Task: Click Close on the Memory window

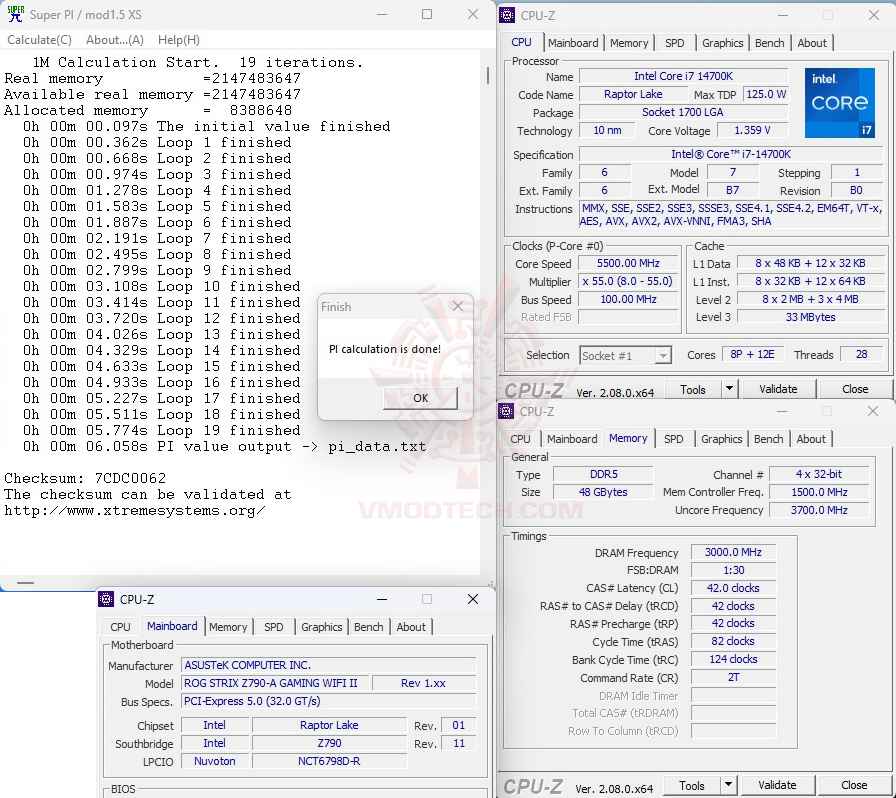Action: click(x=855, y=785)
